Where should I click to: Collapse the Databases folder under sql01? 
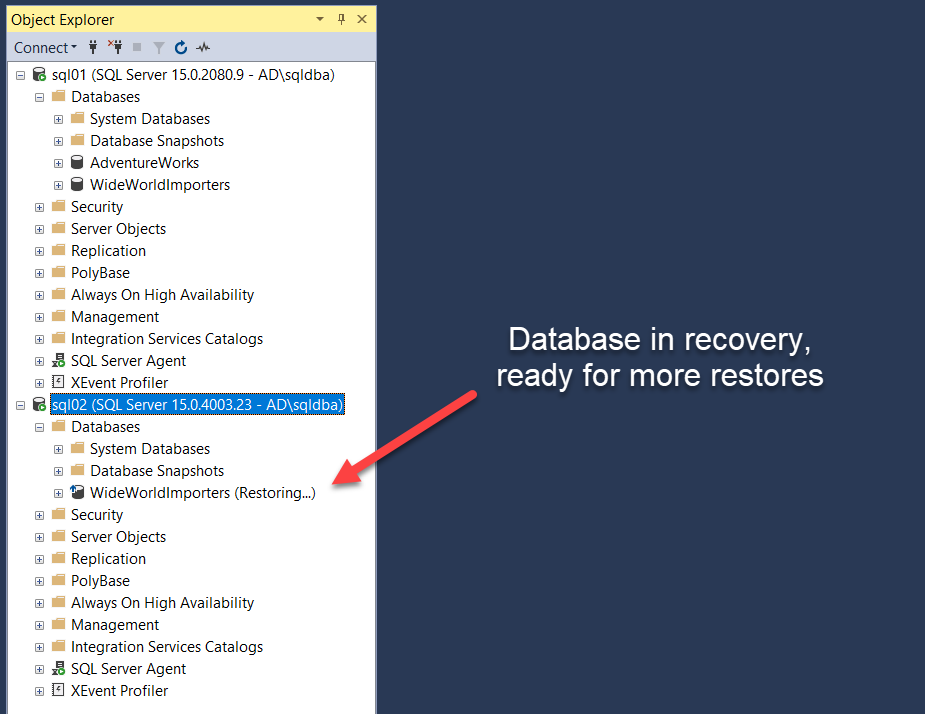coord(40,97)
